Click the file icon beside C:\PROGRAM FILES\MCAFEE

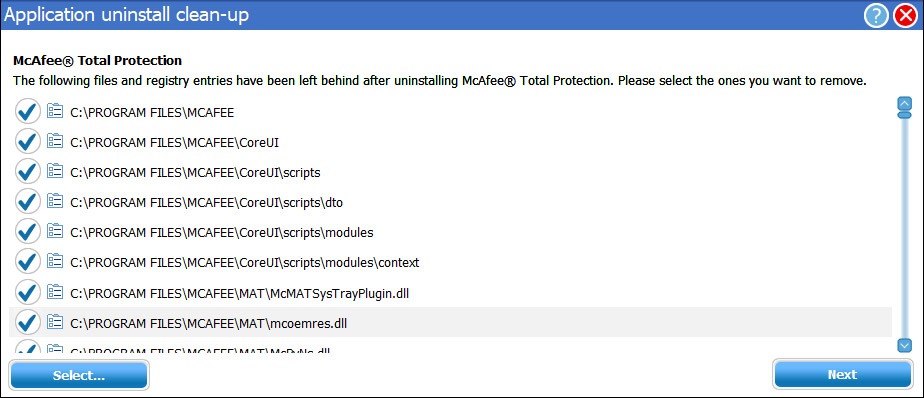[55, 111]
